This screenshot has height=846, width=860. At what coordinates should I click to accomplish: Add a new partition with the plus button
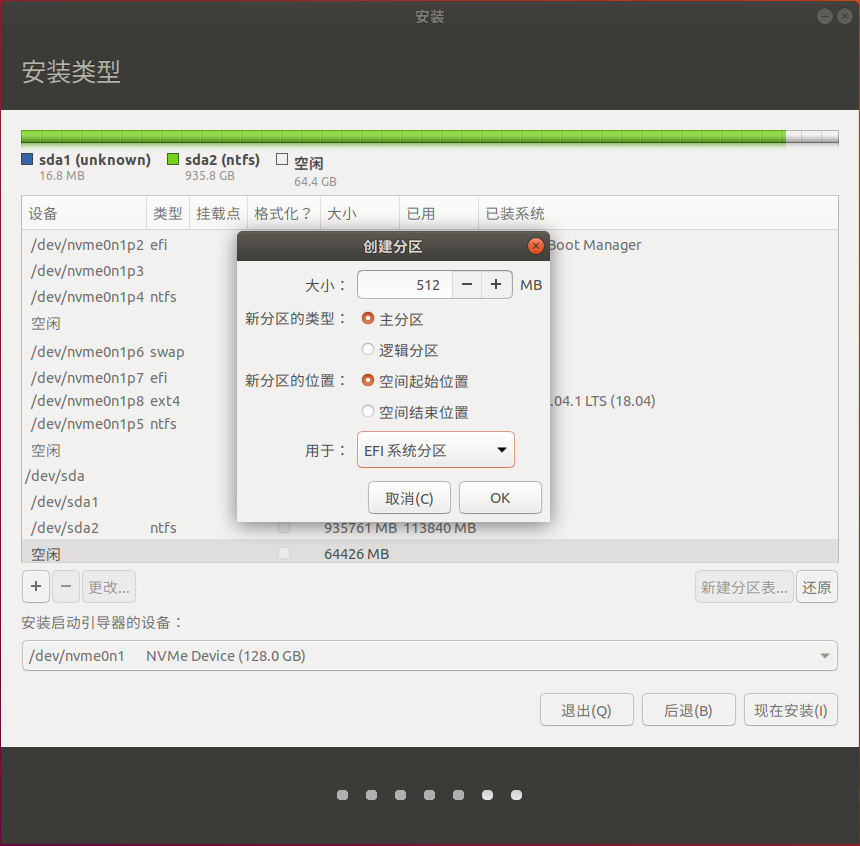click(x=36, y=586)
